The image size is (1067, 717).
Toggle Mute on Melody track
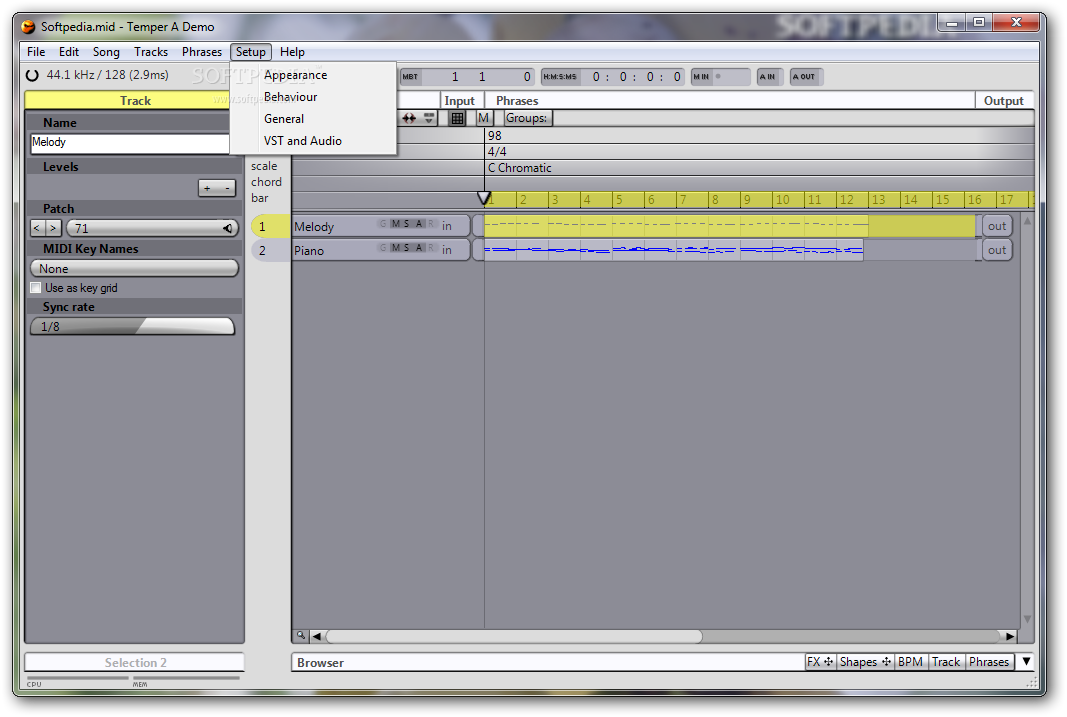coord(395,224)
